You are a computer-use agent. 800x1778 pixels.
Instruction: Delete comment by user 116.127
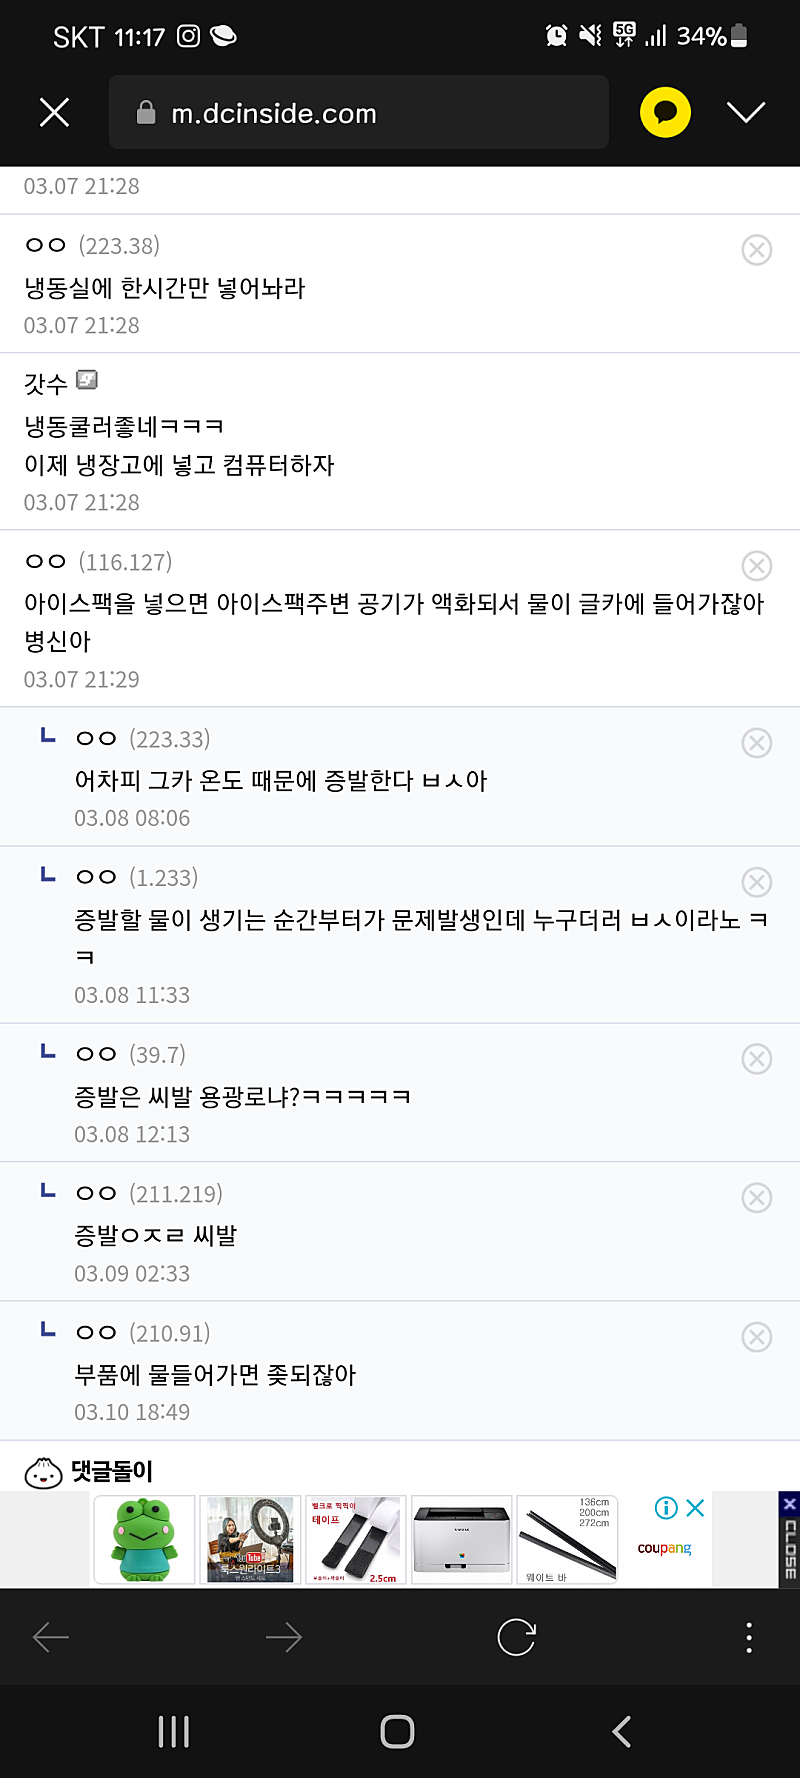click(x=757, y=566)
